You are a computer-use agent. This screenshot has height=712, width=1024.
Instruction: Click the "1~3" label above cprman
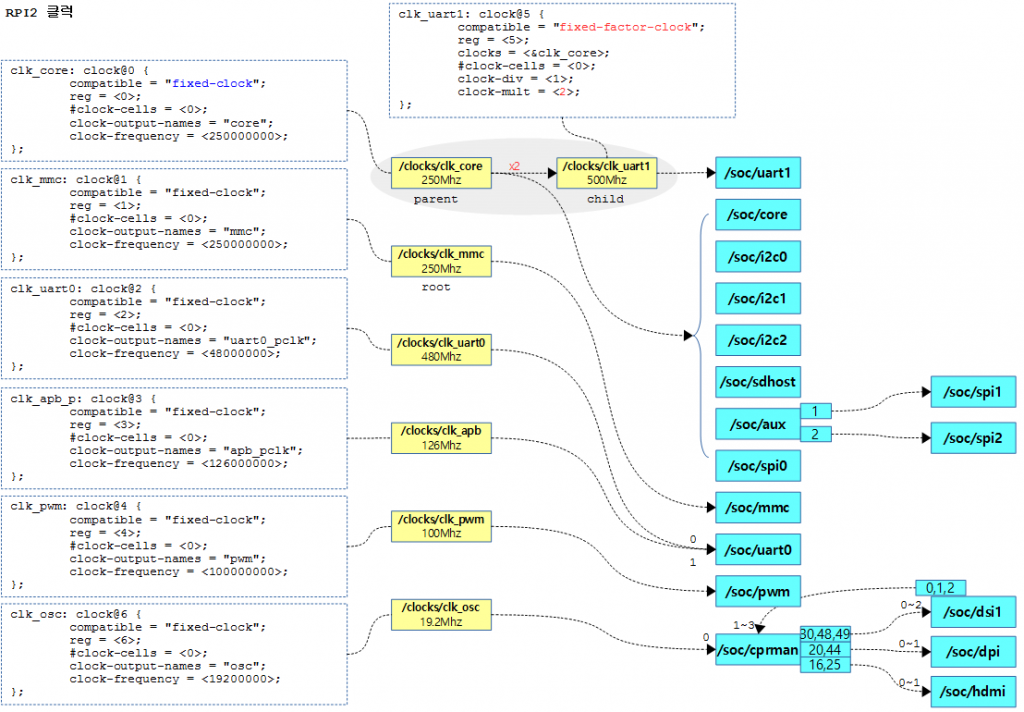(x=743, y=625)
